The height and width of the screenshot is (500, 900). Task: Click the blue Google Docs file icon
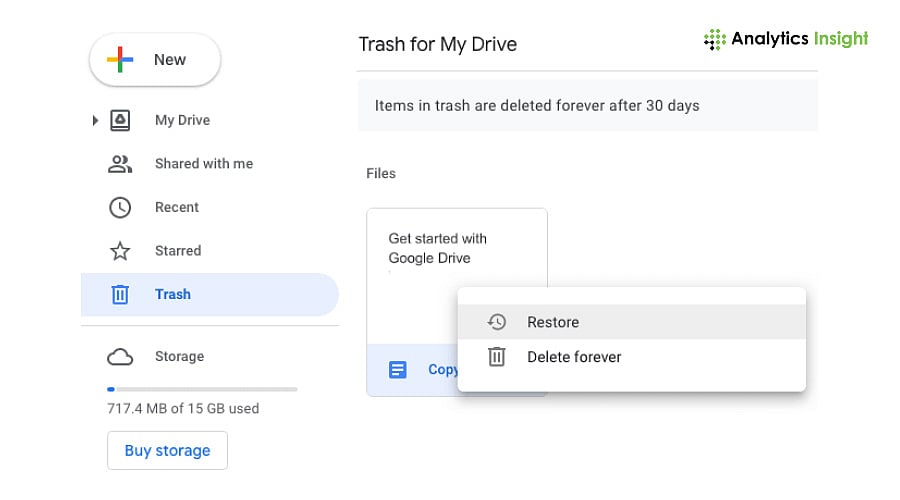[398, 370]
